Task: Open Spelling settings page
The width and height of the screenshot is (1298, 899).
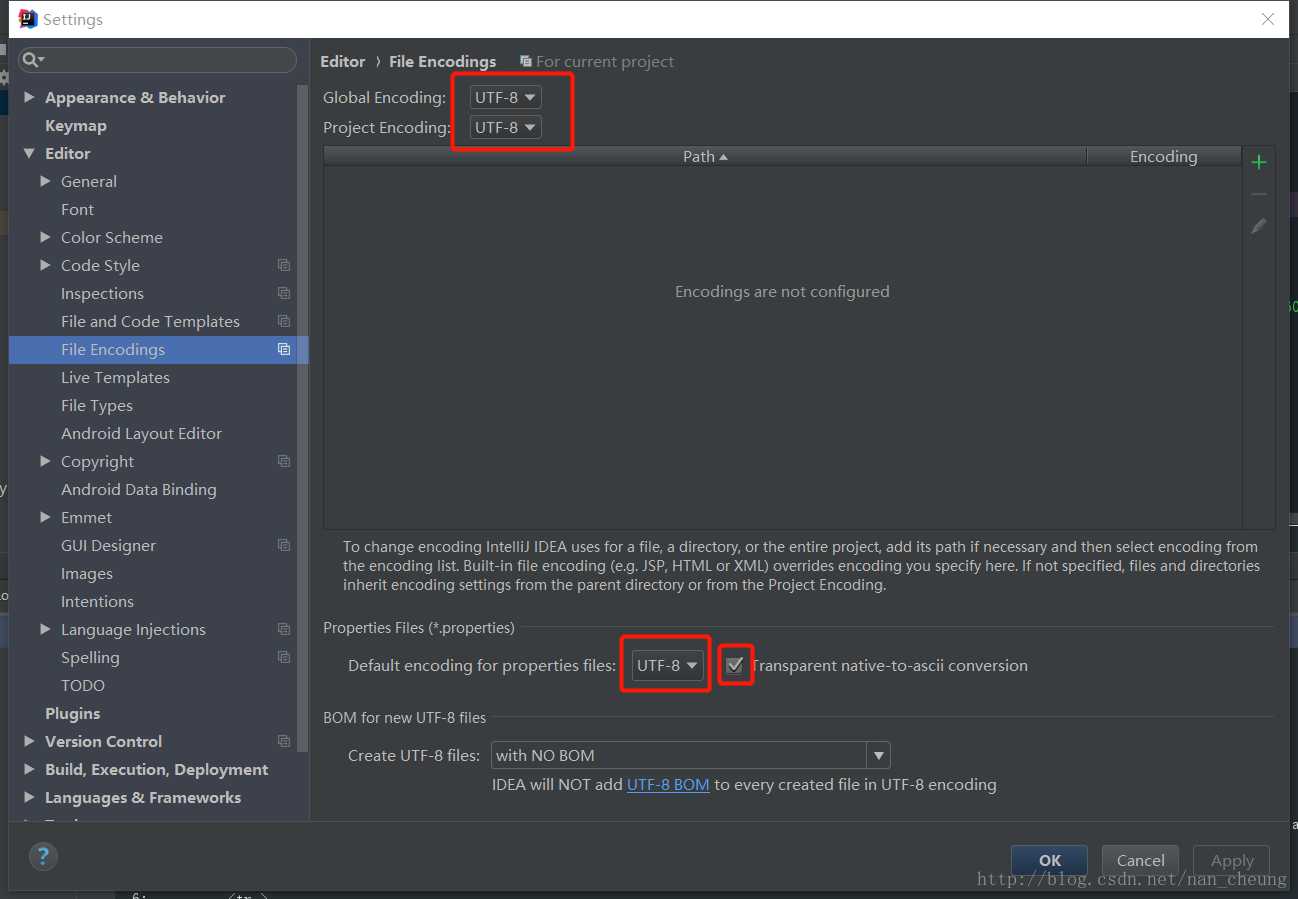Action: pos(90,657)
